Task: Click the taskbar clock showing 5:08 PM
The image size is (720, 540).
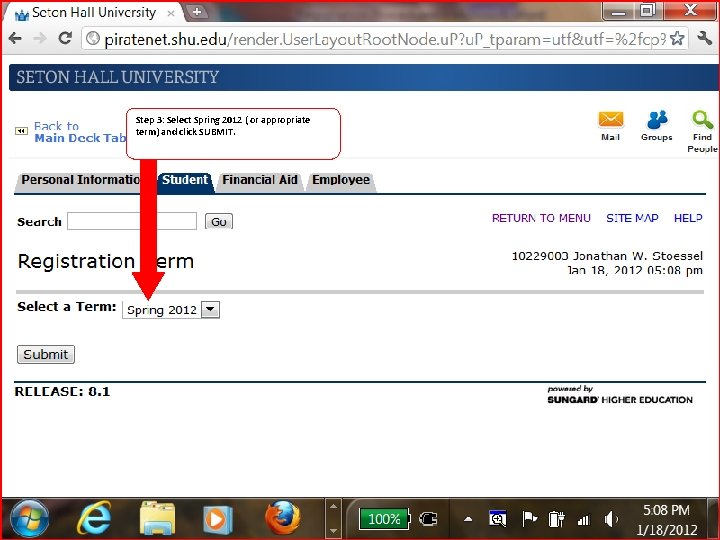Action: click(667, 519)
